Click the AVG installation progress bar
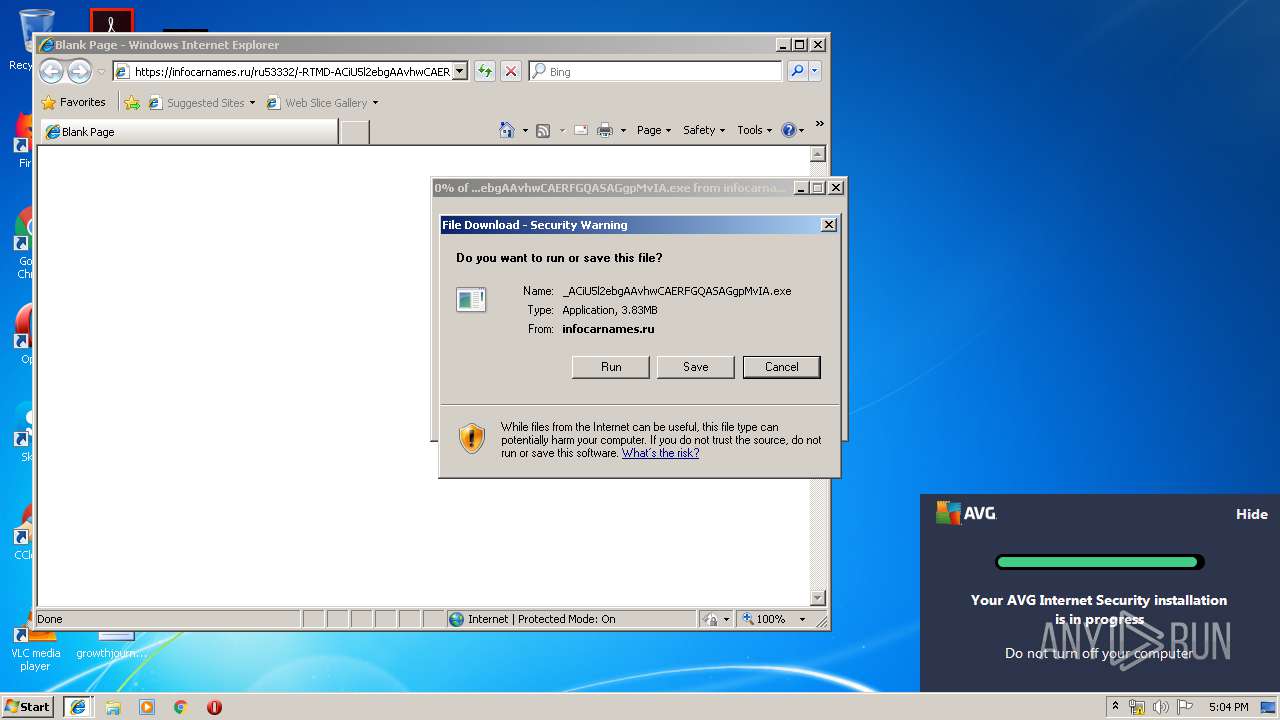Screen dimensions: 1280x720 [1099, 562]
